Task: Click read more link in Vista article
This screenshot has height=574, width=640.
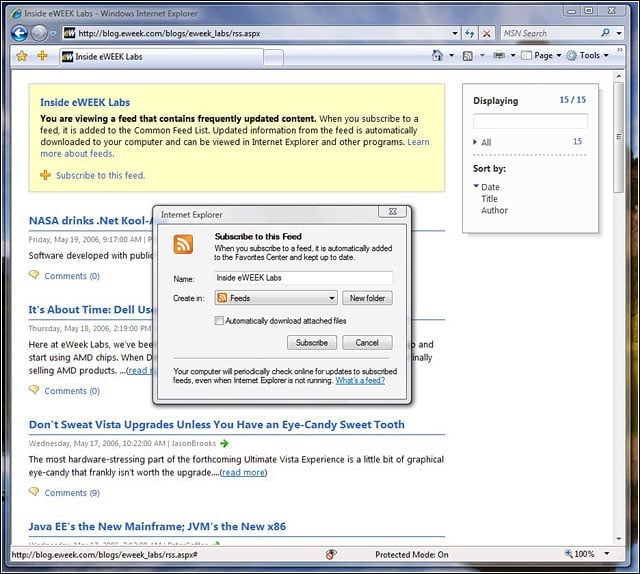Action: pyautogui.click(x=243, y=473)
